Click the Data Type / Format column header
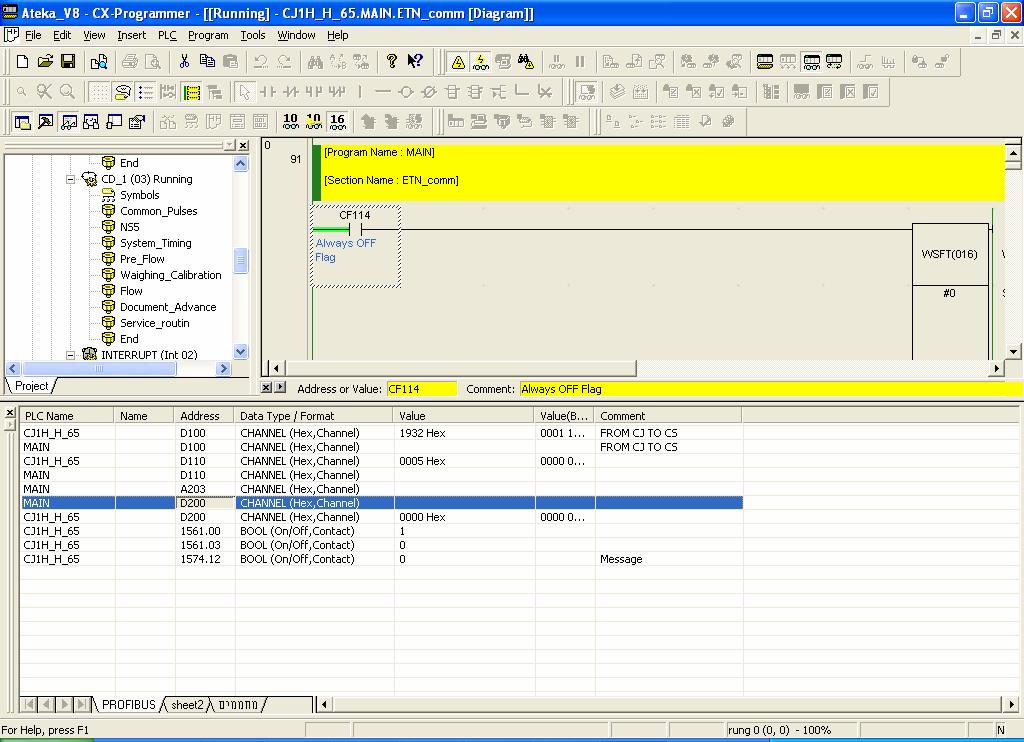 click(x=313, y=416)
